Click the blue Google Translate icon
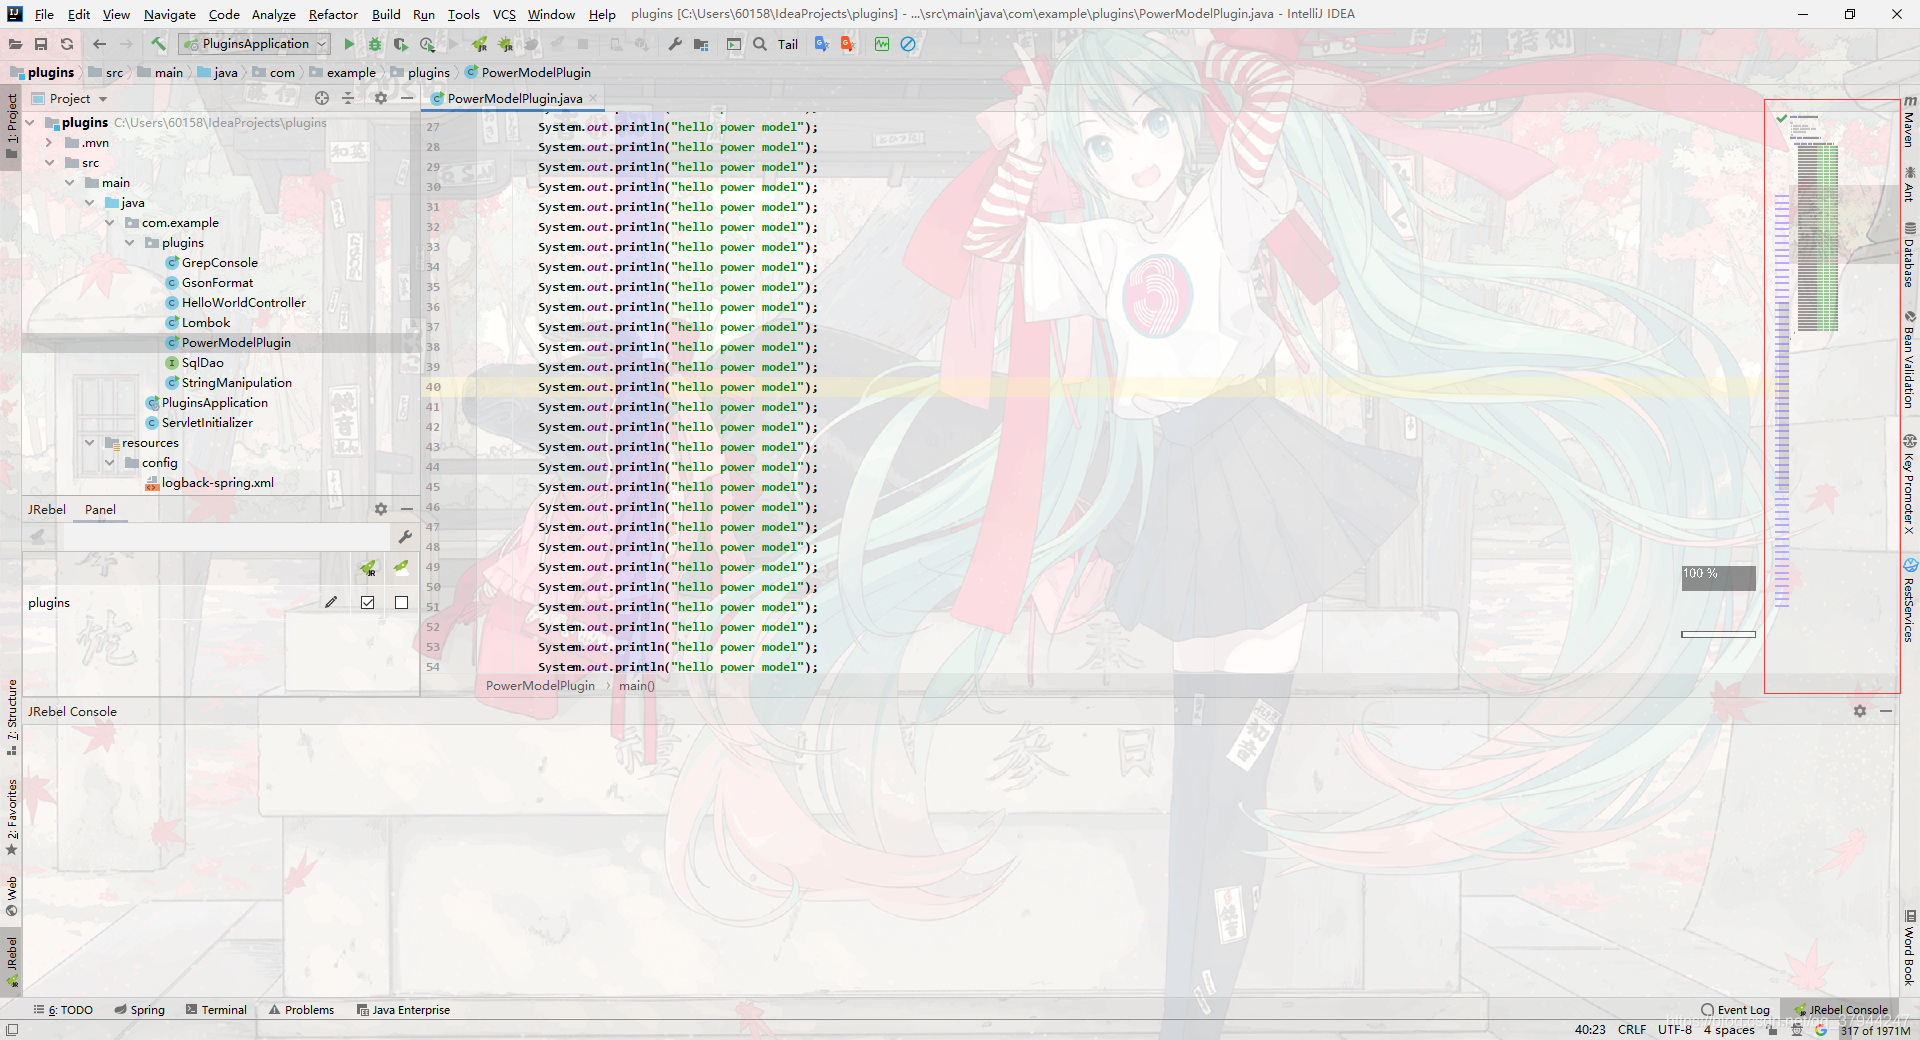 [x=822, y=44]
